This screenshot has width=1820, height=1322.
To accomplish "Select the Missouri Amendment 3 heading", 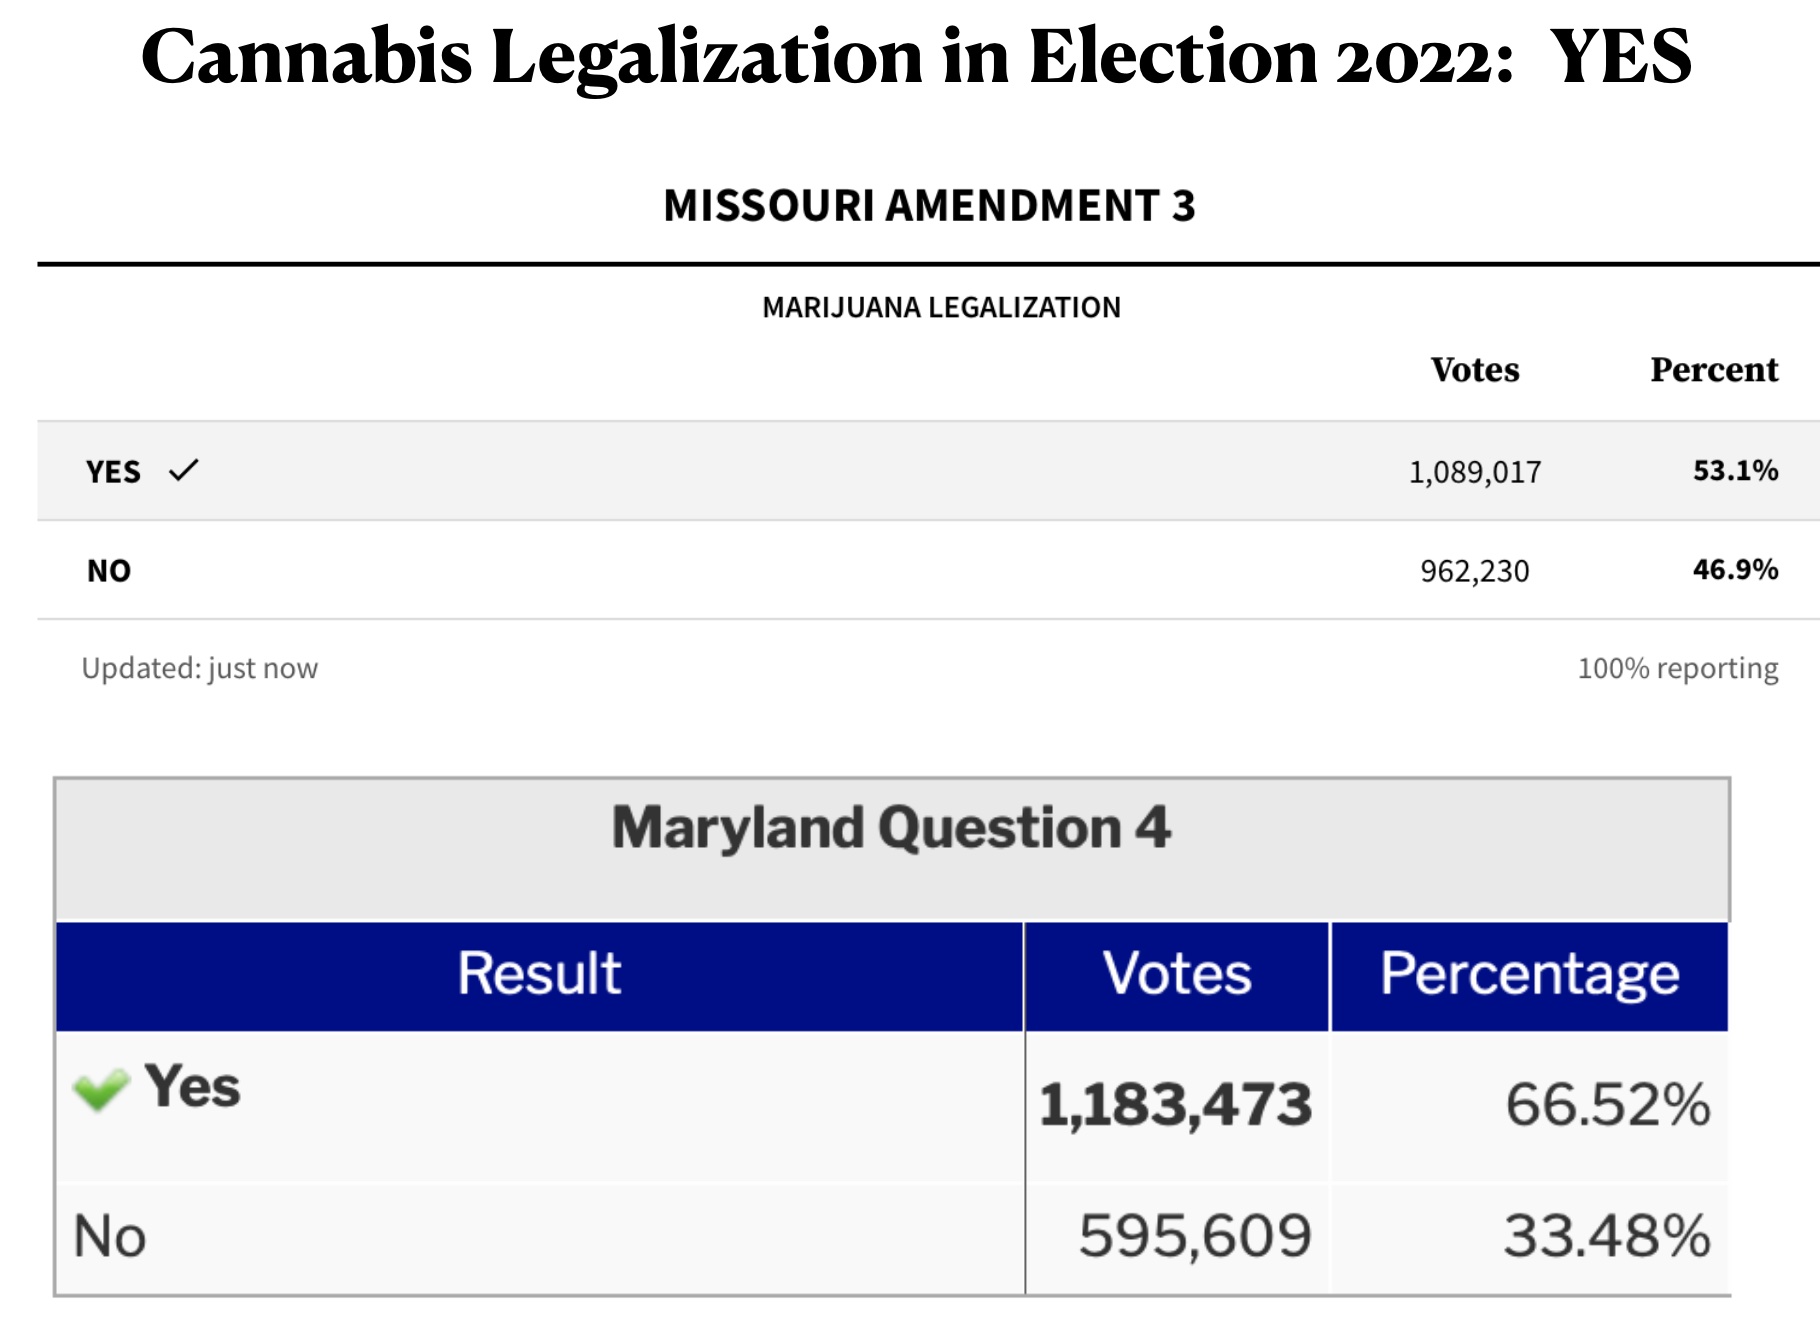I will pos(929,206).
